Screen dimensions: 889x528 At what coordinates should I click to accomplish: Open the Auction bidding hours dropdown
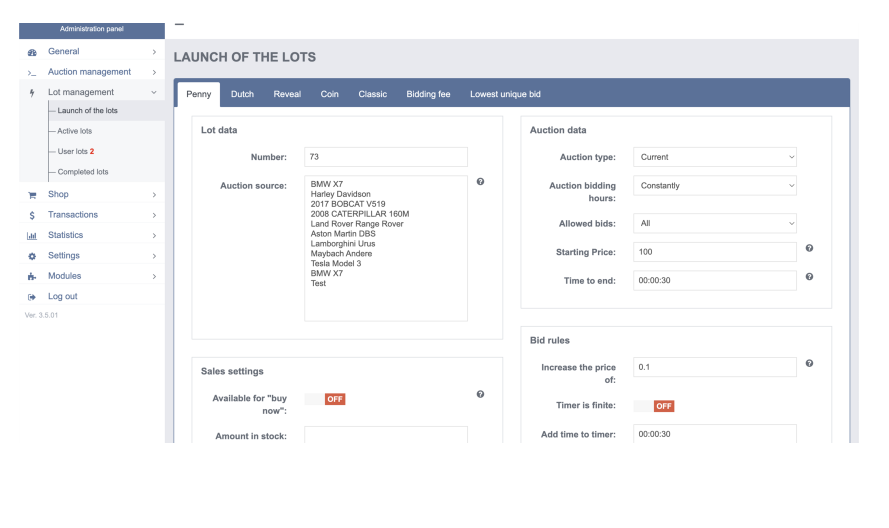pyautogui.click(x=714, y=185)
